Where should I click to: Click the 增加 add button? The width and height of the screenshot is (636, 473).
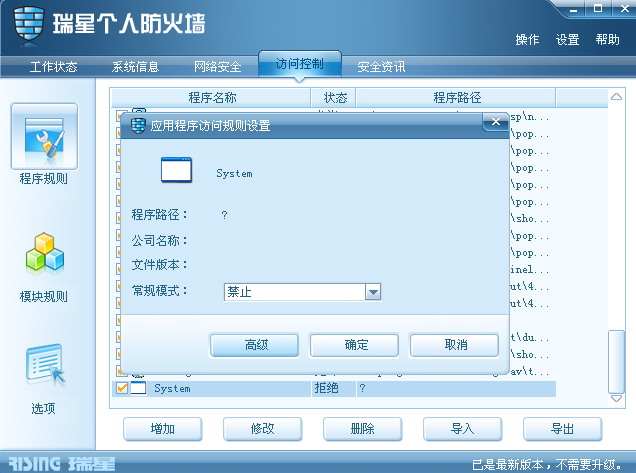click(x=163, y=429)
